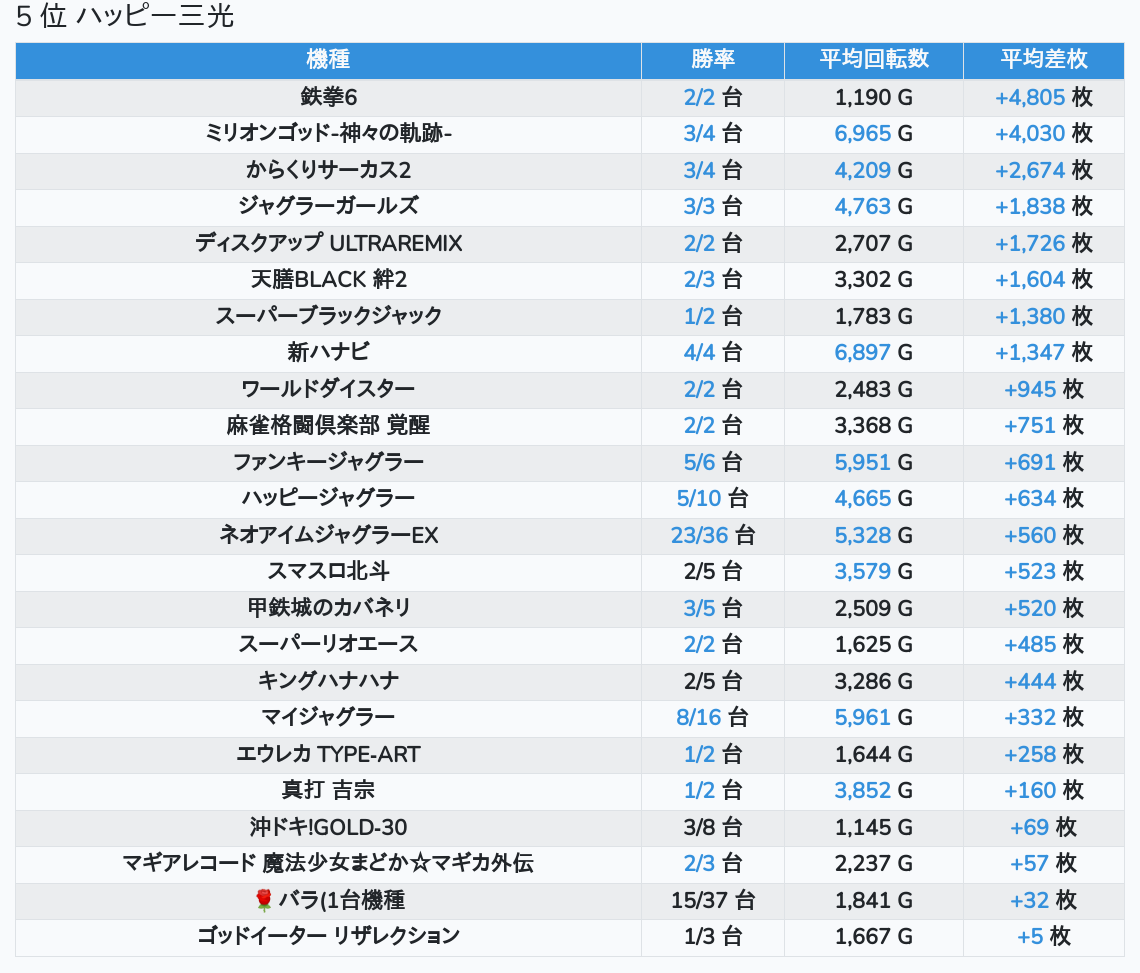Click the +1,726 枚 difference value
Viewport: 1140px width, 973px height.
[1043, 243]
